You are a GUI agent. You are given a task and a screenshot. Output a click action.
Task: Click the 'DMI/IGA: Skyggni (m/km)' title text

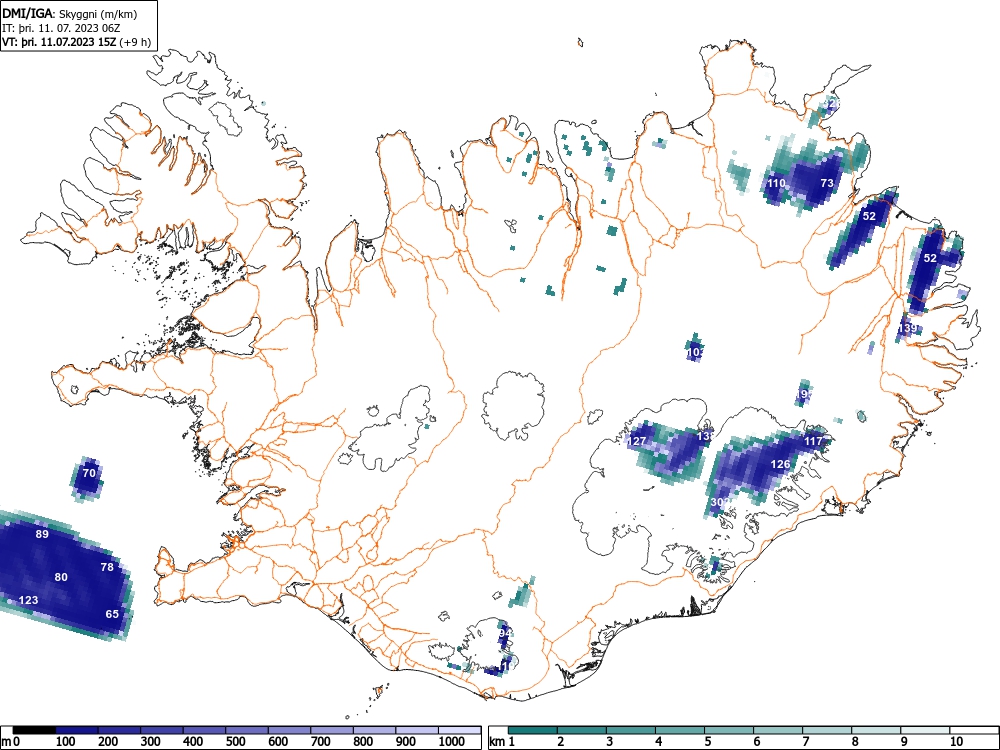pyautogui.click(x=70, y=13)
